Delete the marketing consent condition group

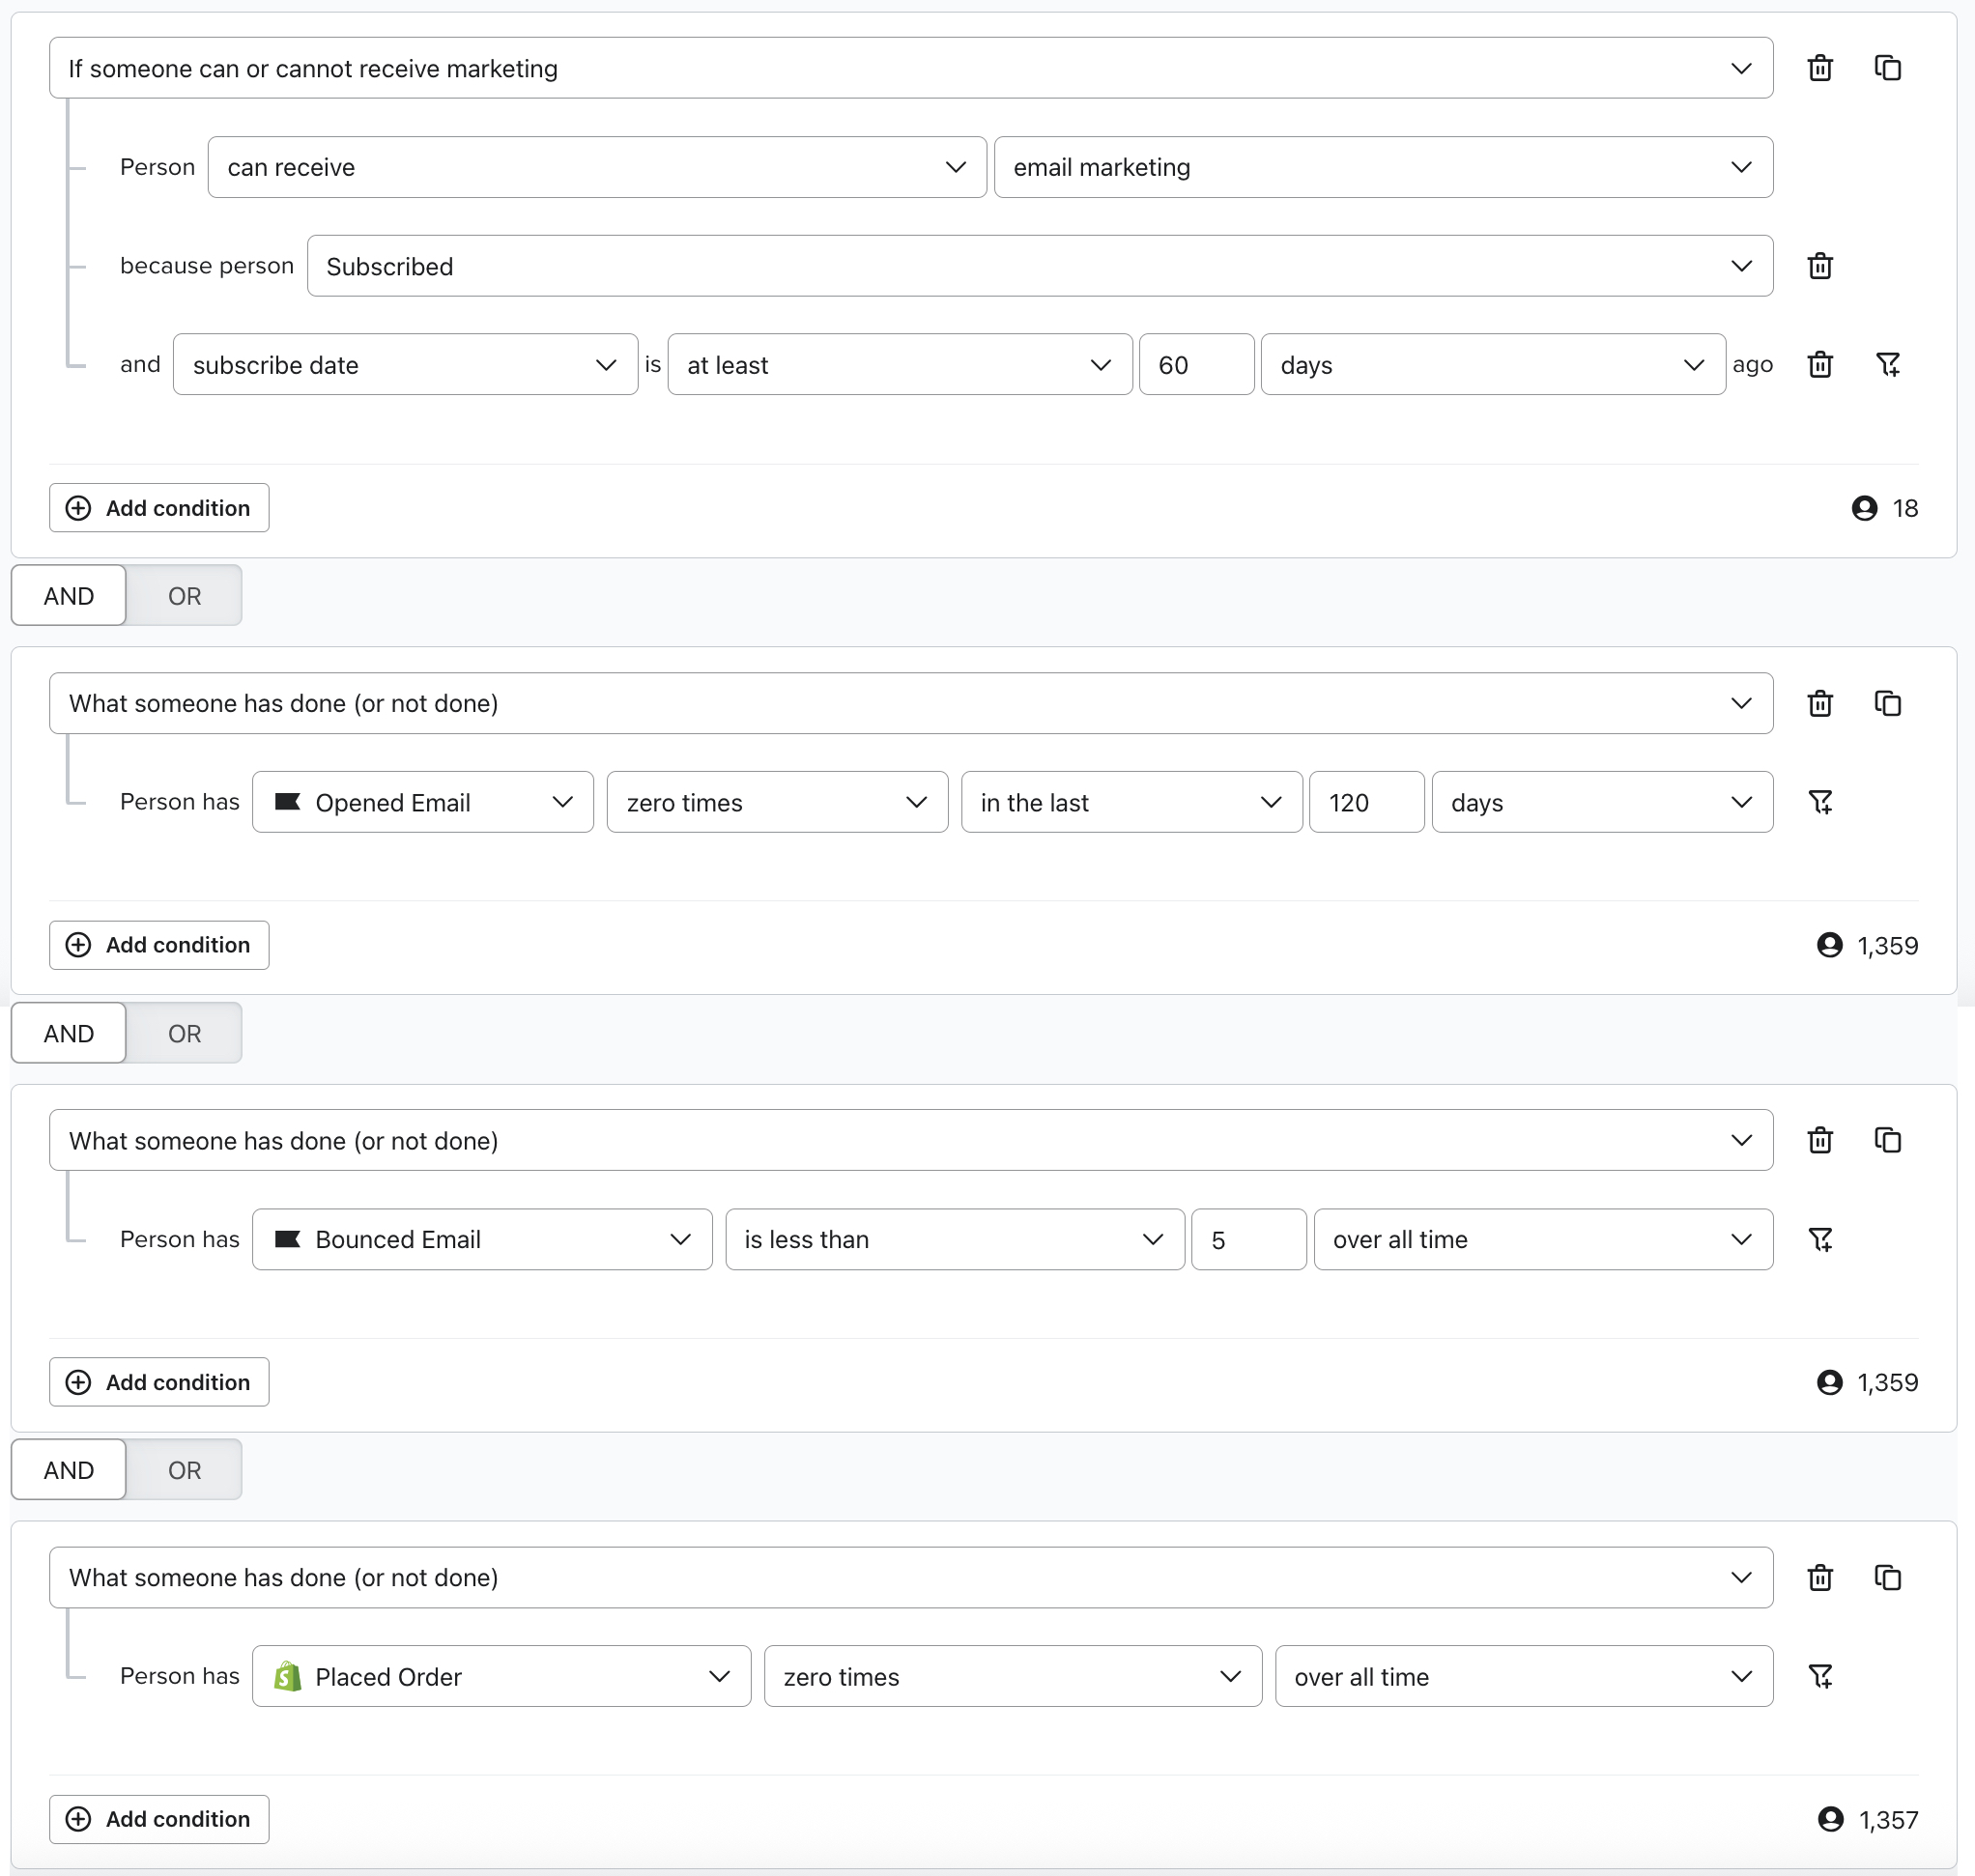tap(1819, 68)
